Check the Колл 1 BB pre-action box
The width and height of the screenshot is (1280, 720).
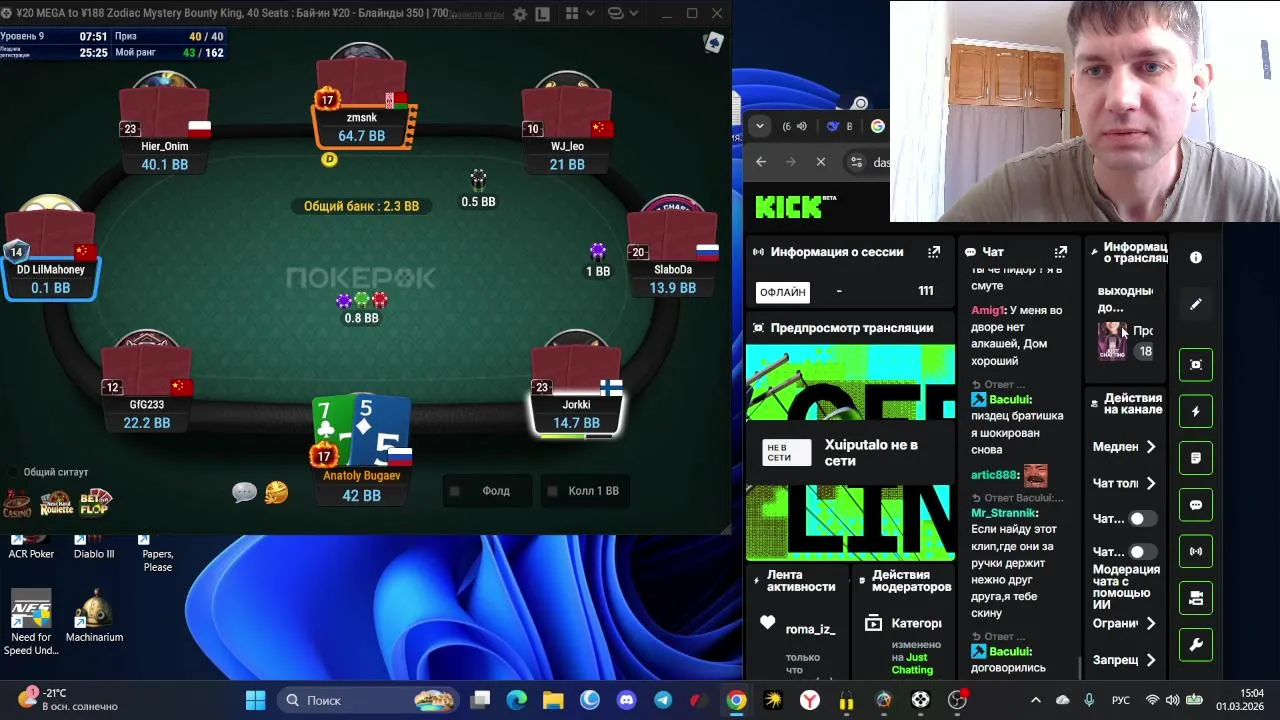552,491
